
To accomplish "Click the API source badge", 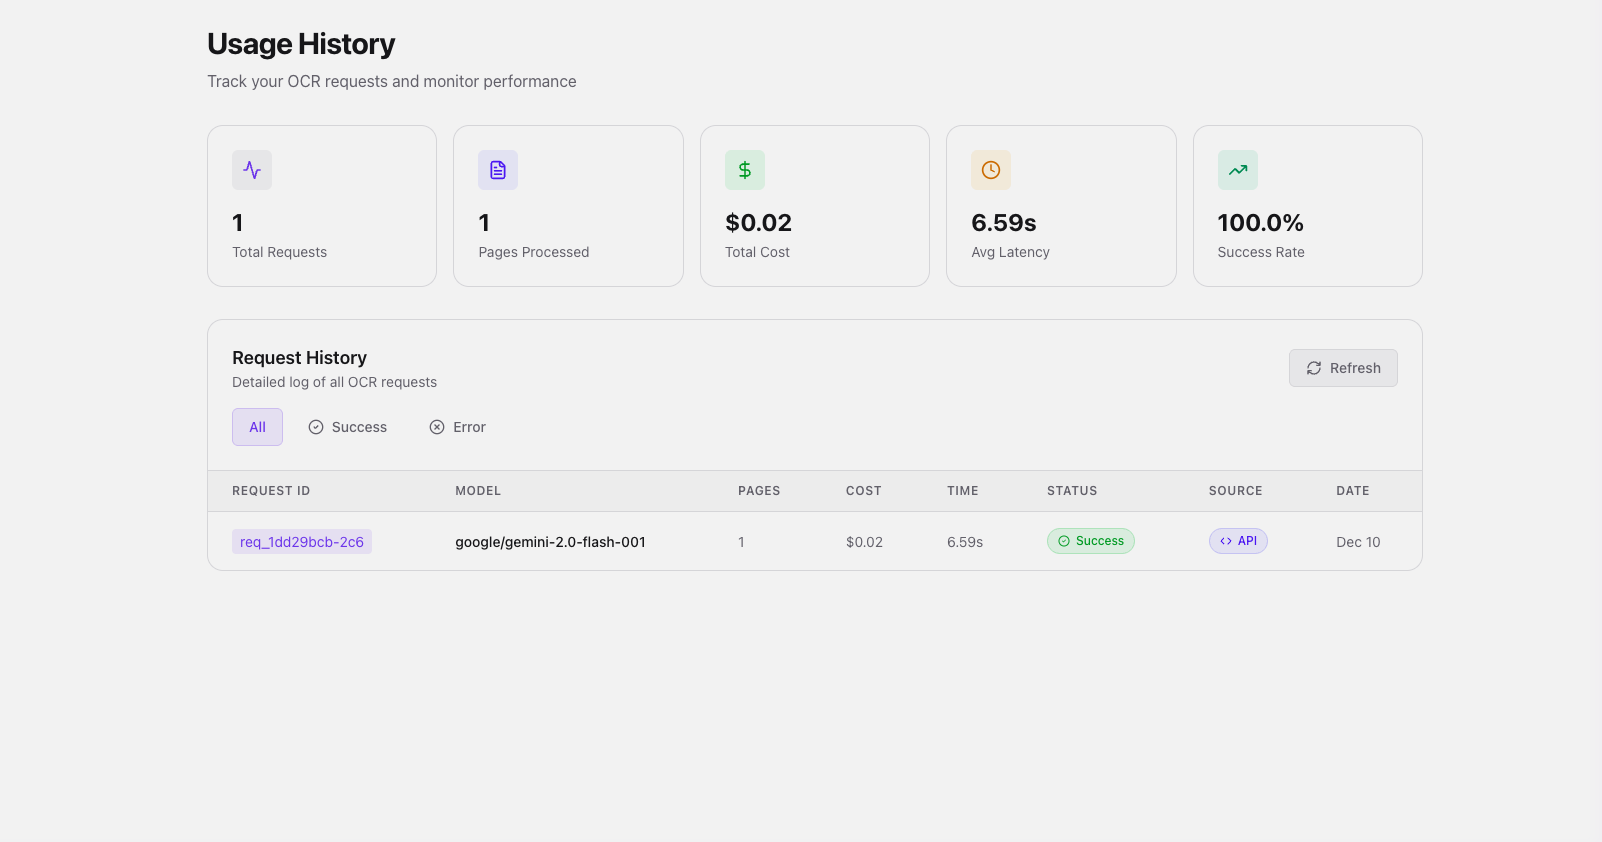I will pyautogui.click(x=1238, y=541).
